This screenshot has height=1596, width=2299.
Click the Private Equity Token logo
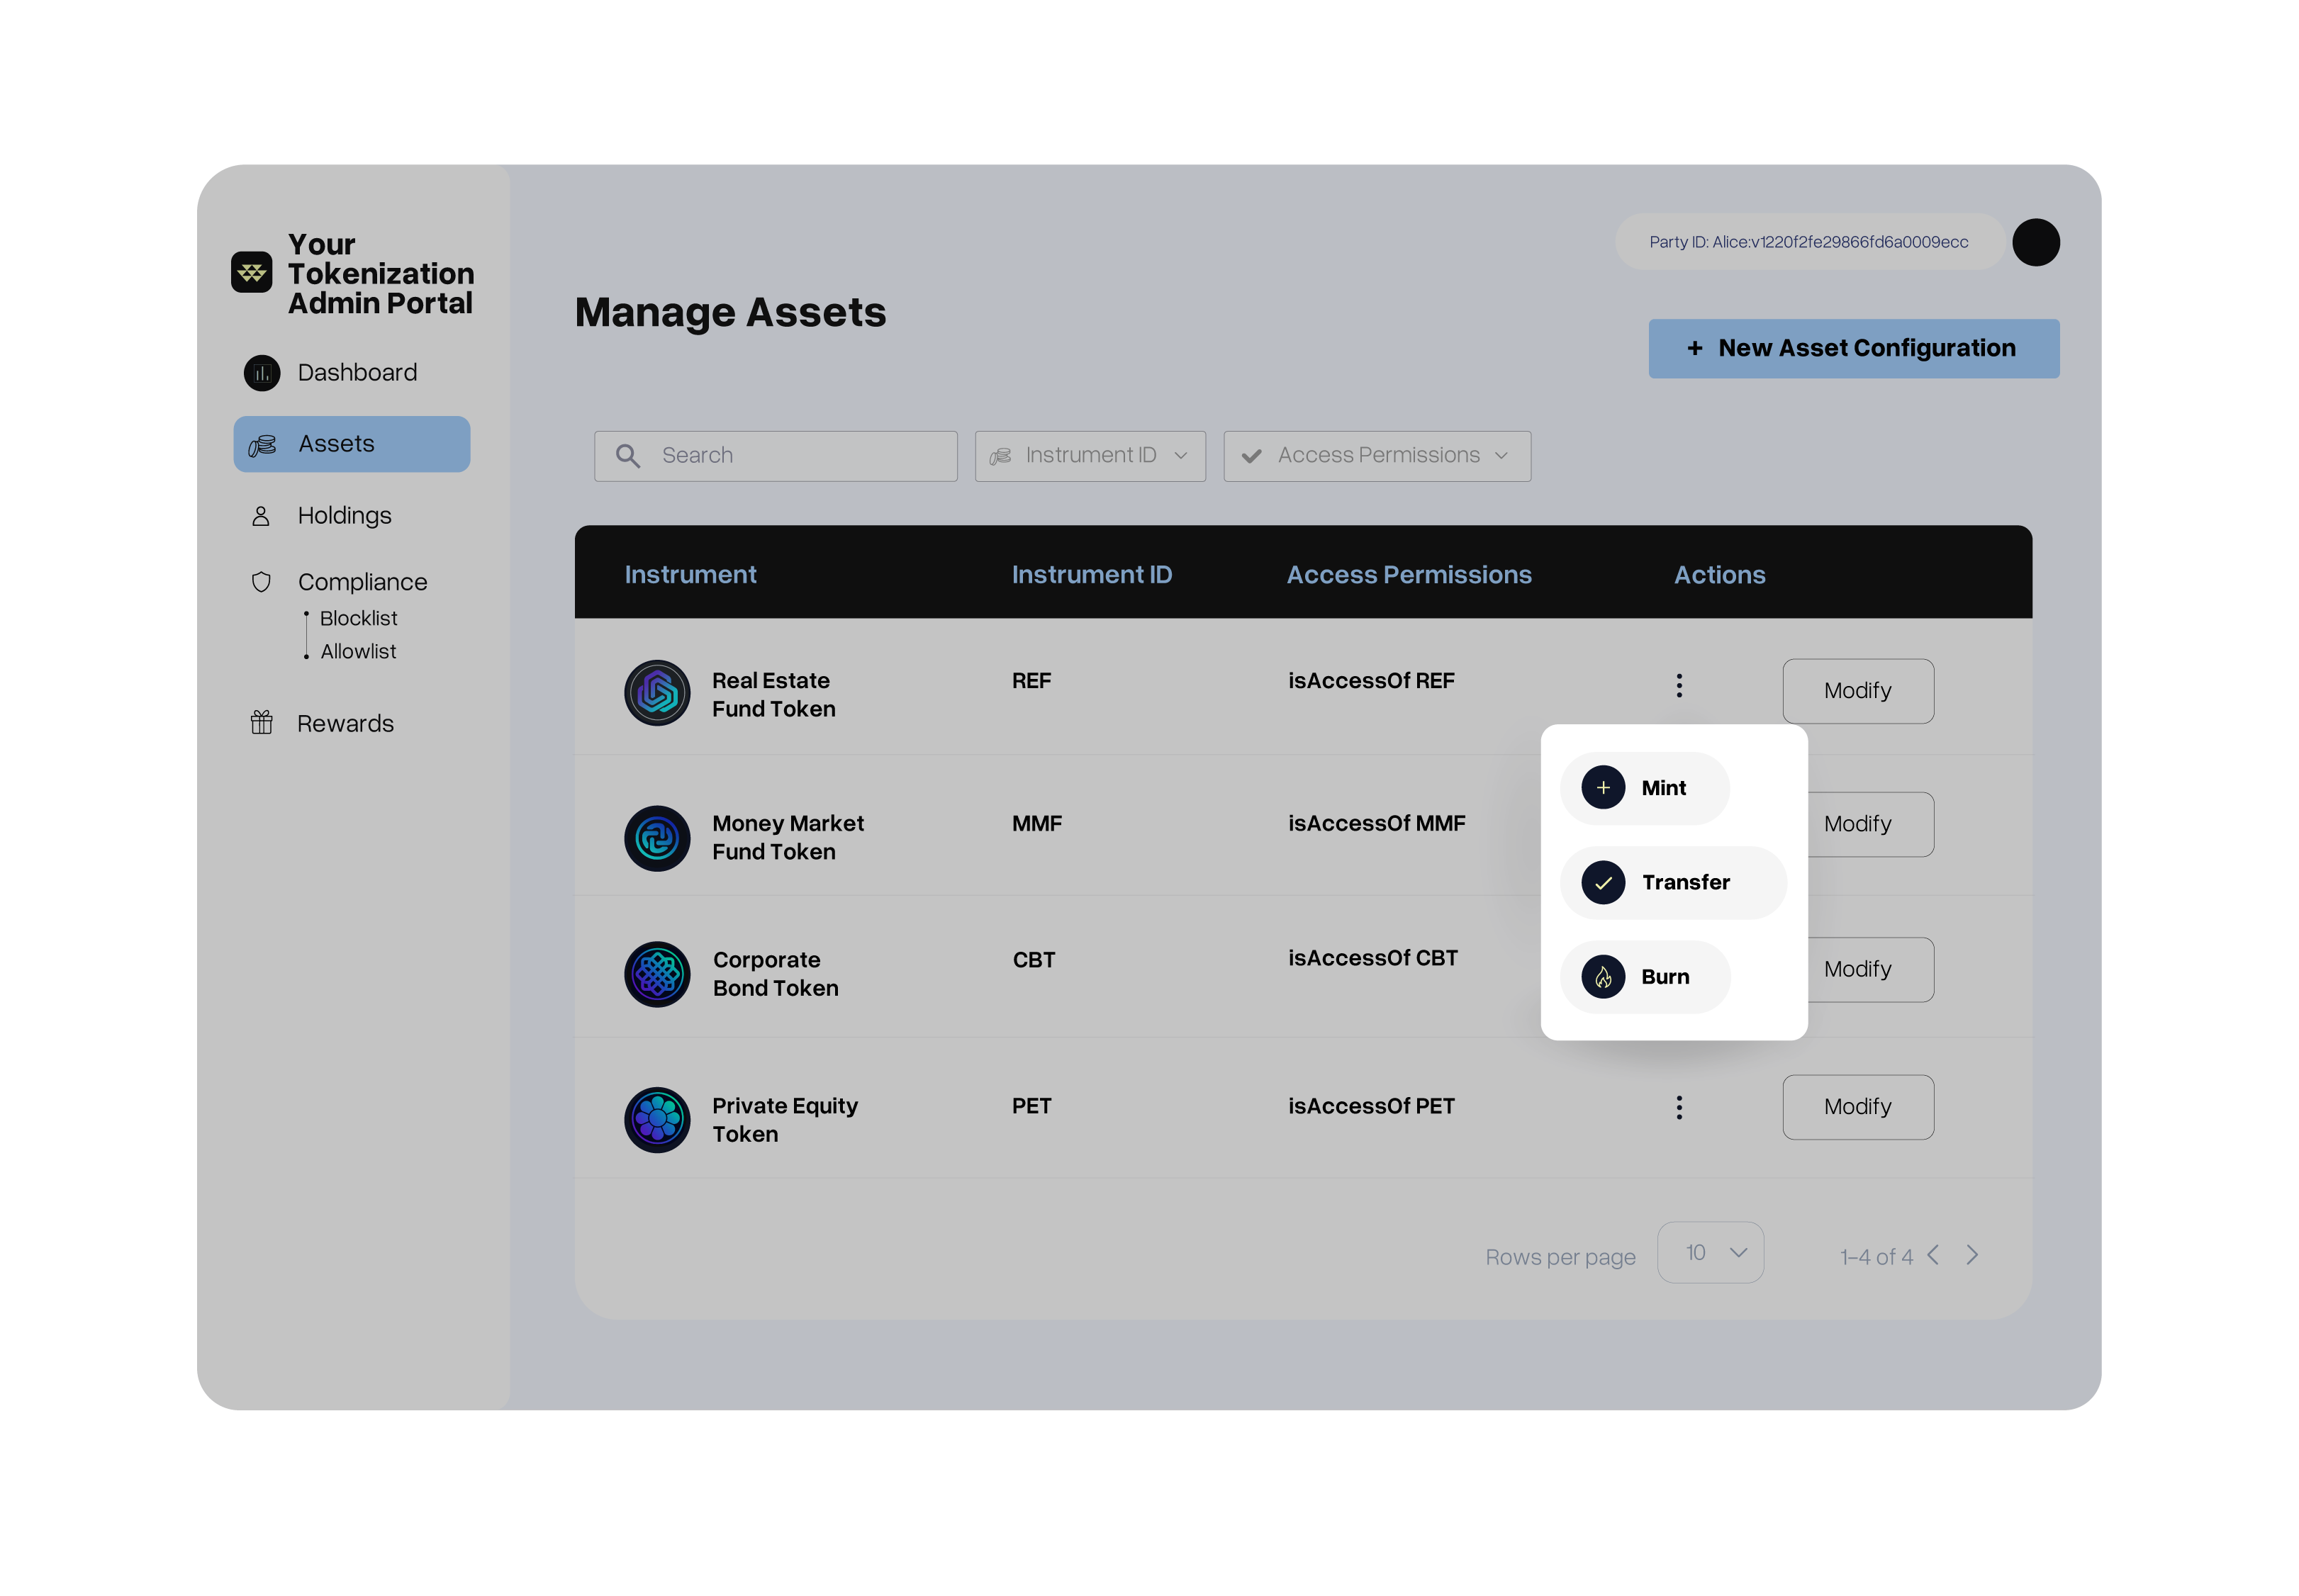click(x=657, y=1120)
